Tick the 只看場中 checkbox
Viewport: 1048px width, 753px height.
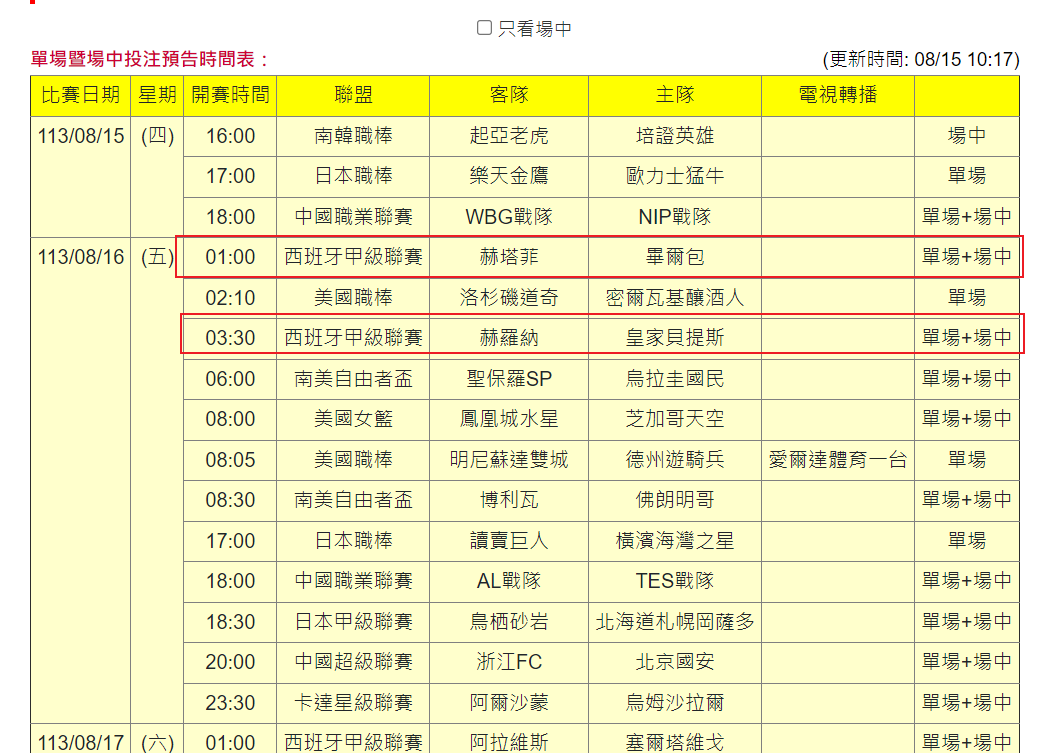(485, 27)
